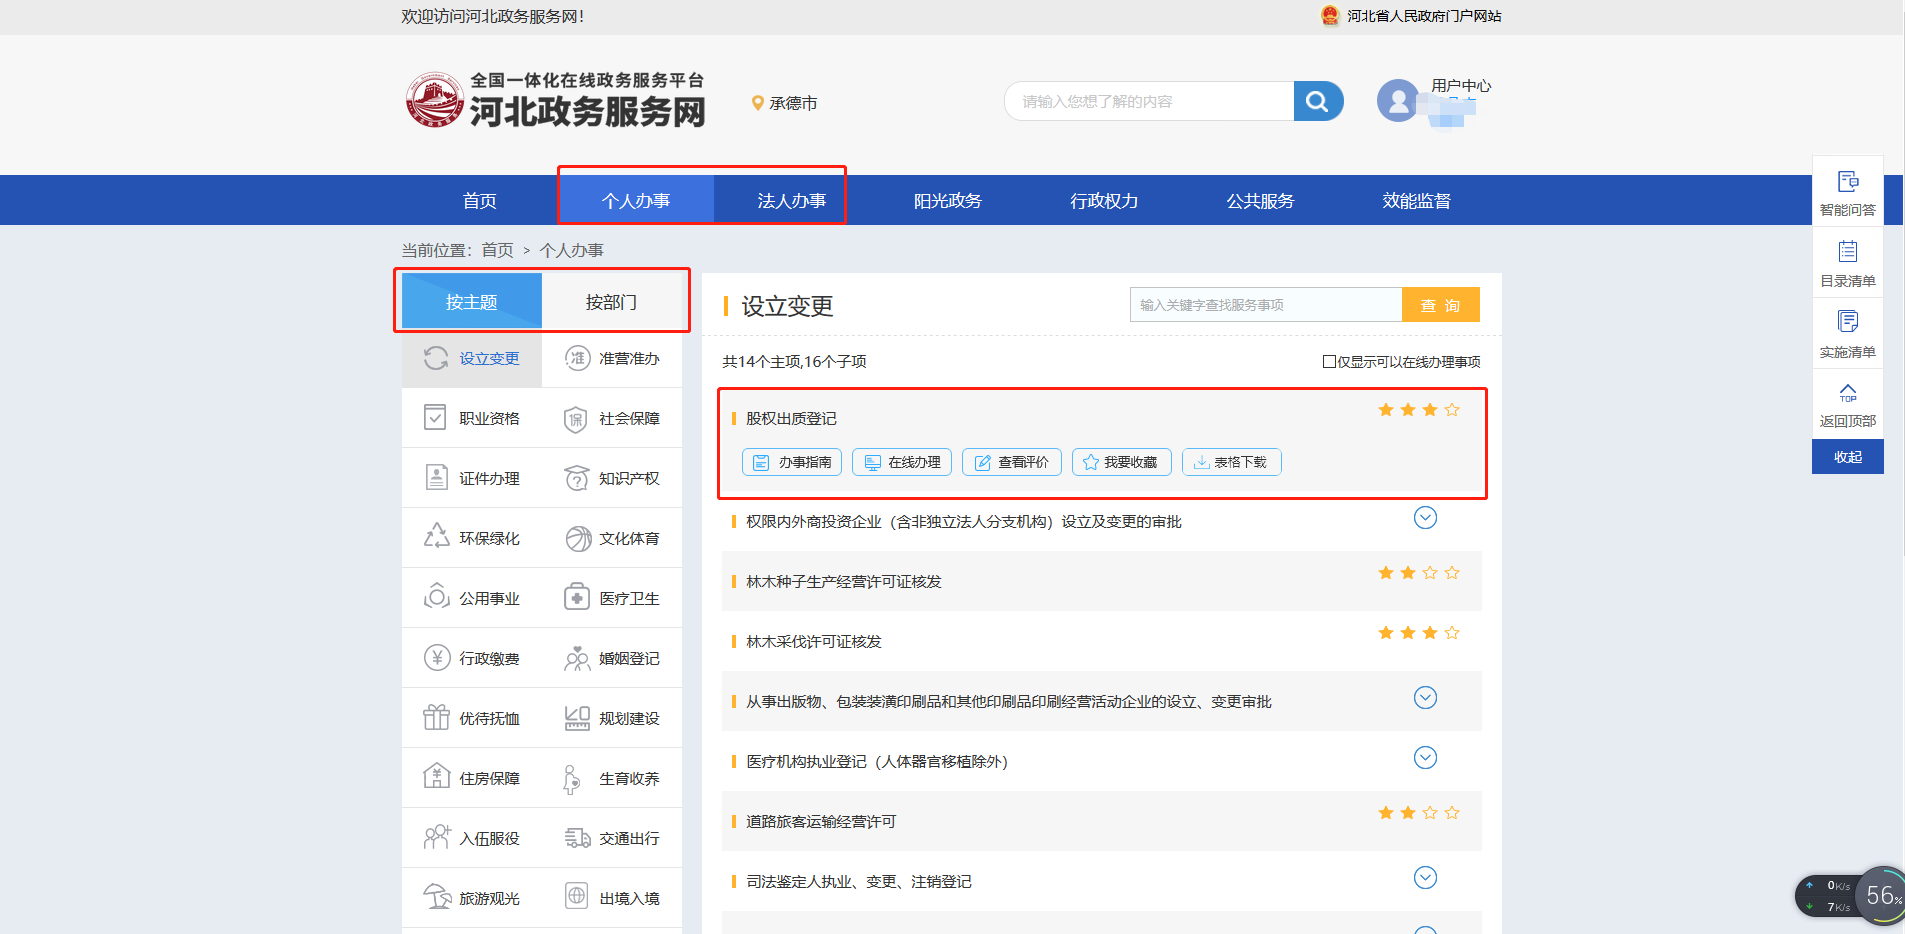This screenshot has height=934, width=1905.
Task: Expand the 权限内外商投资企业 service item
Action: click(x=1426, y=518)
